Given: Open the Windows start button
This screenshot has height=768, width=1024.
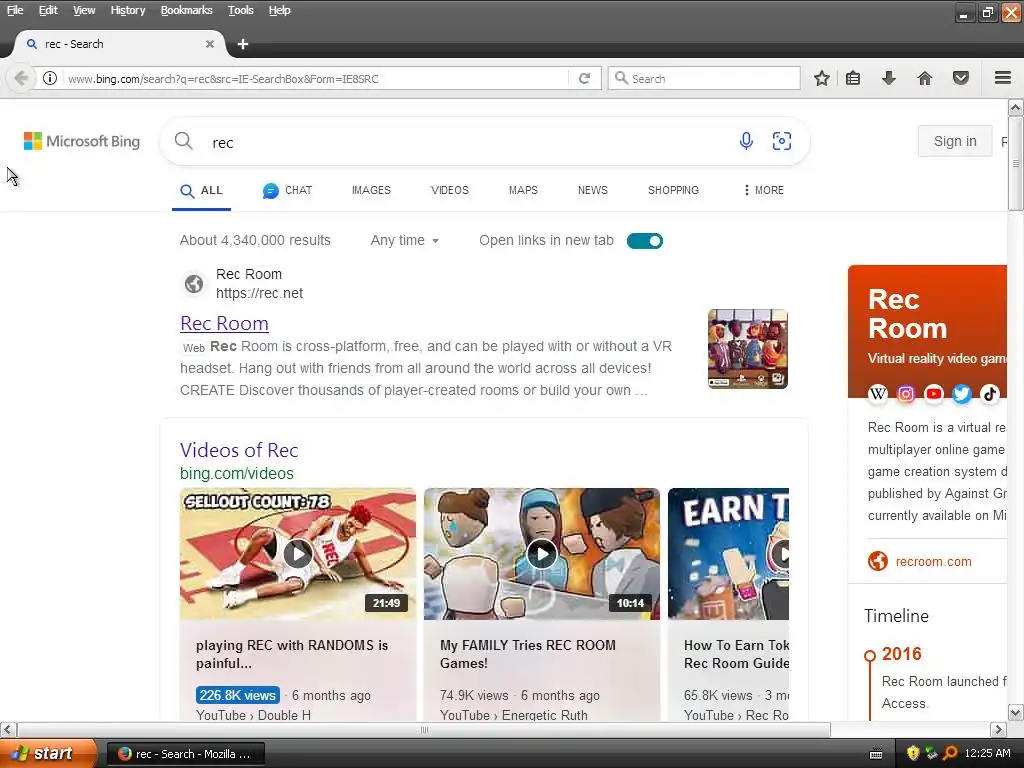Looking at the screenshot, I should tap(48, 753).
